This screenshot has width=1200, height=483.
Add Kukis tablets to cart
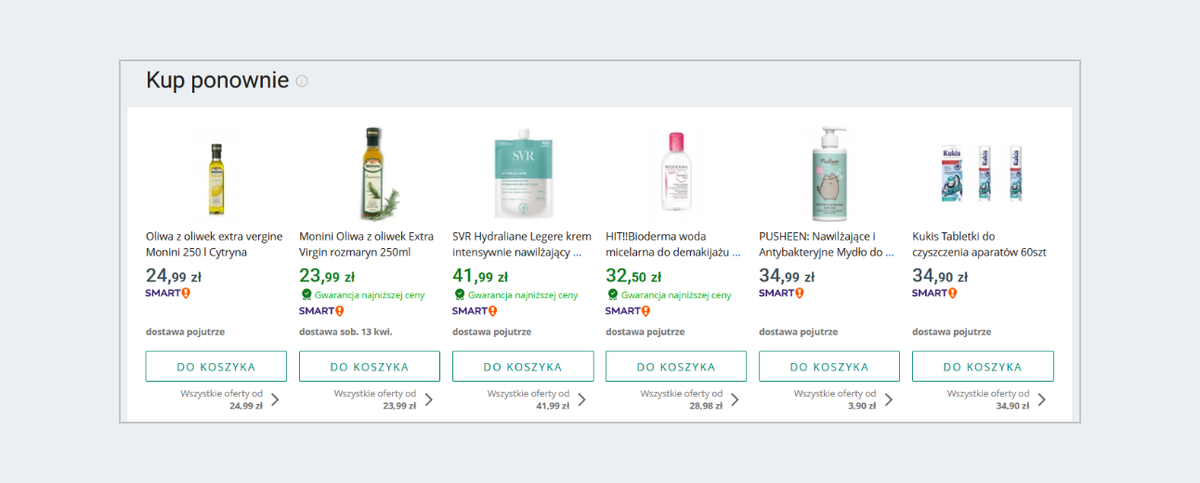(x=982, y=367)
